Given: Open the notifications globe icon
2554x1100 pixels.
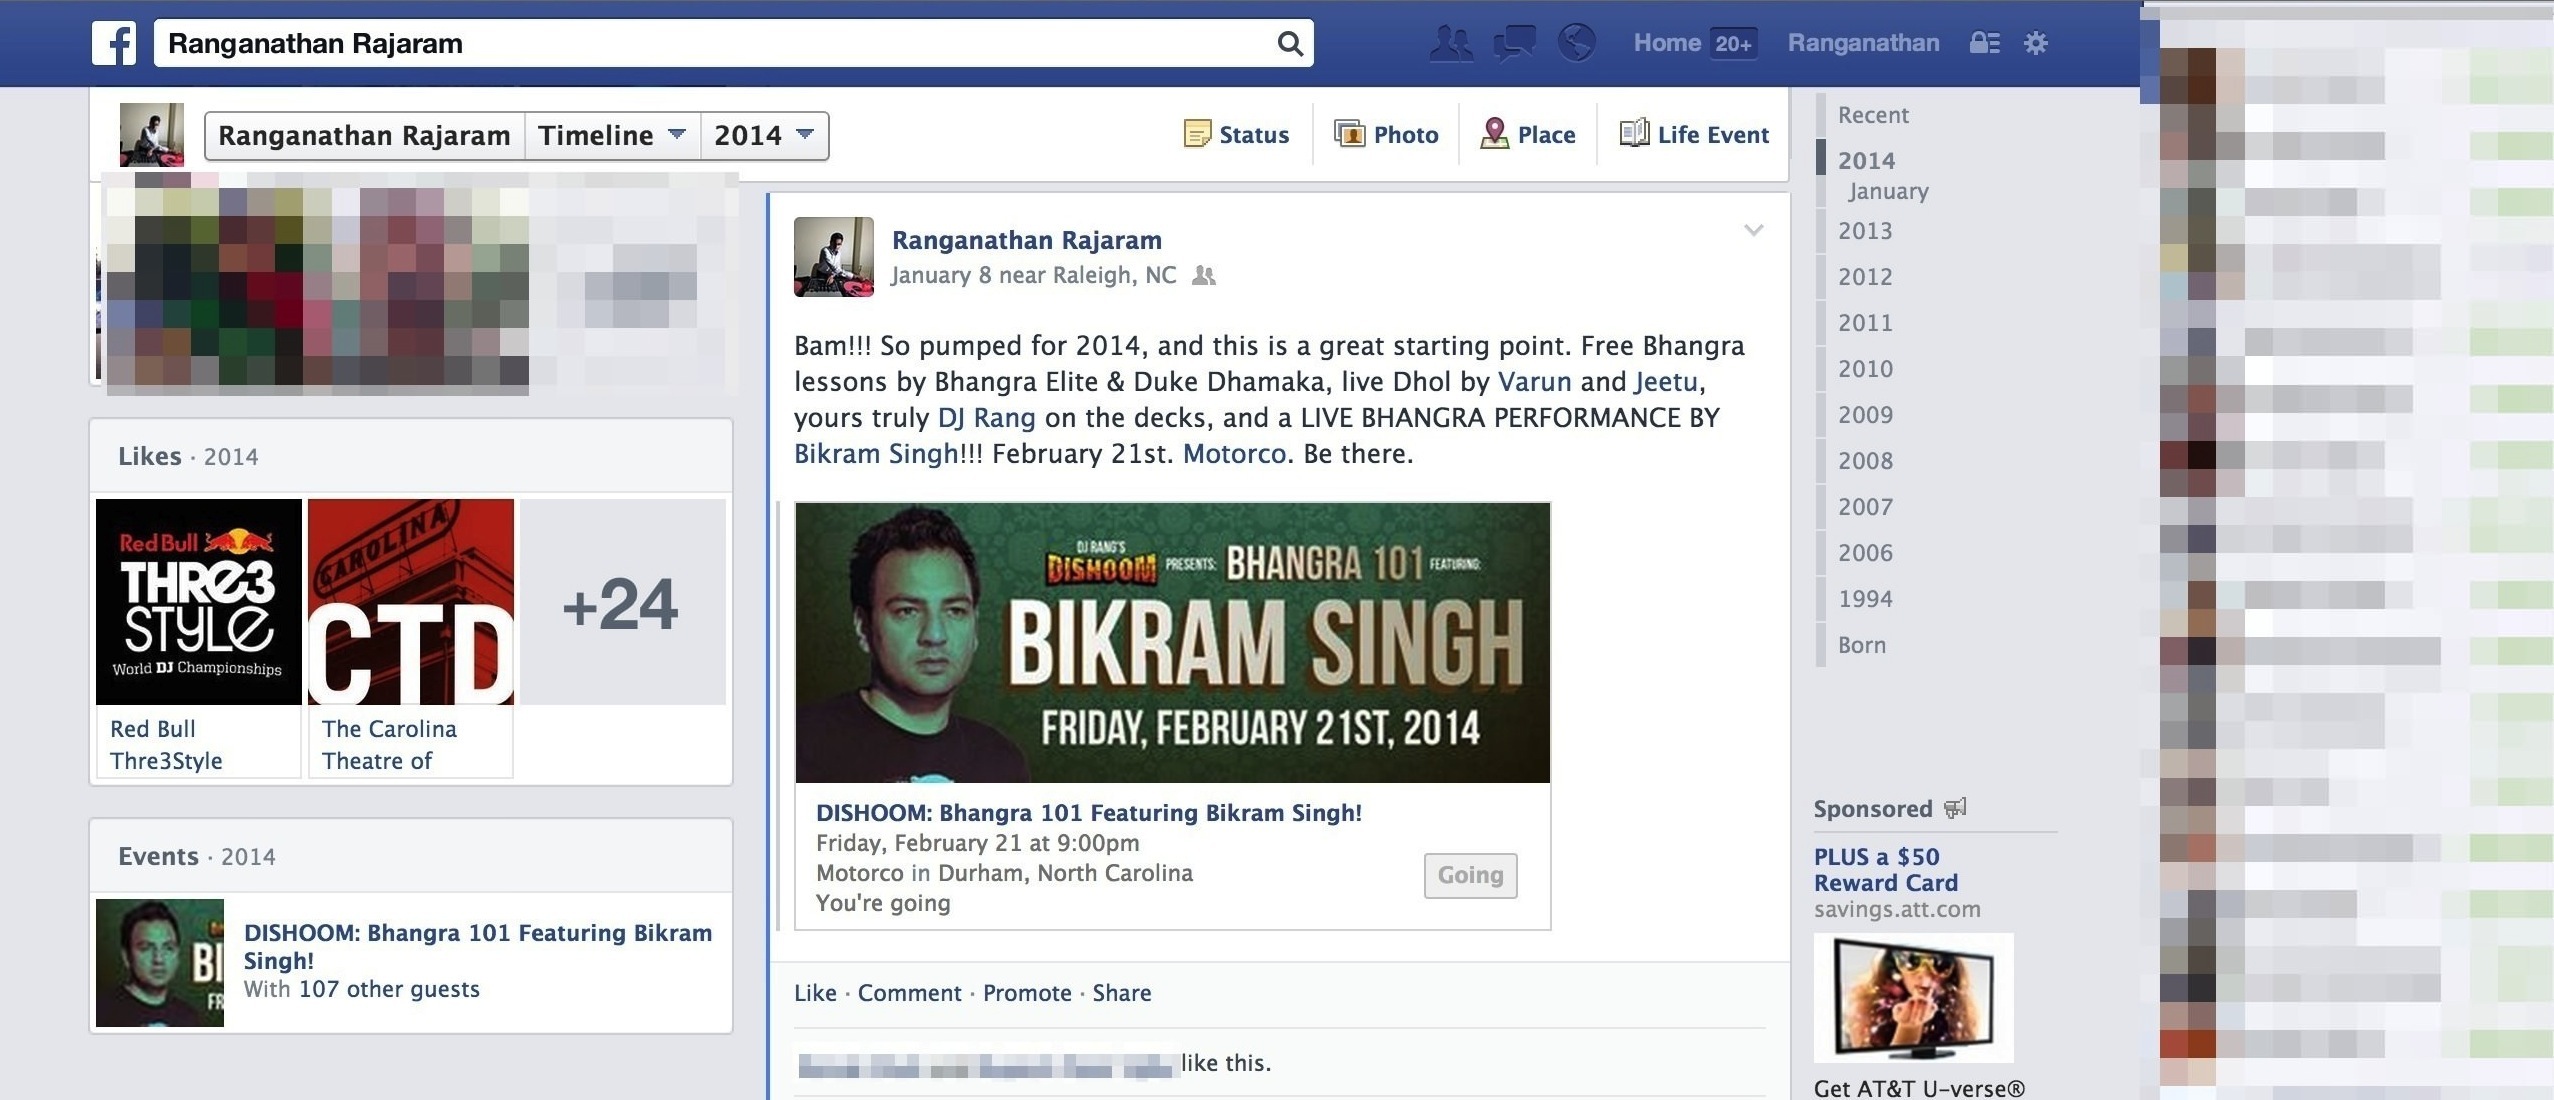Looking at the screenshot, I should pyautogui.click(x=1577, y=43).
